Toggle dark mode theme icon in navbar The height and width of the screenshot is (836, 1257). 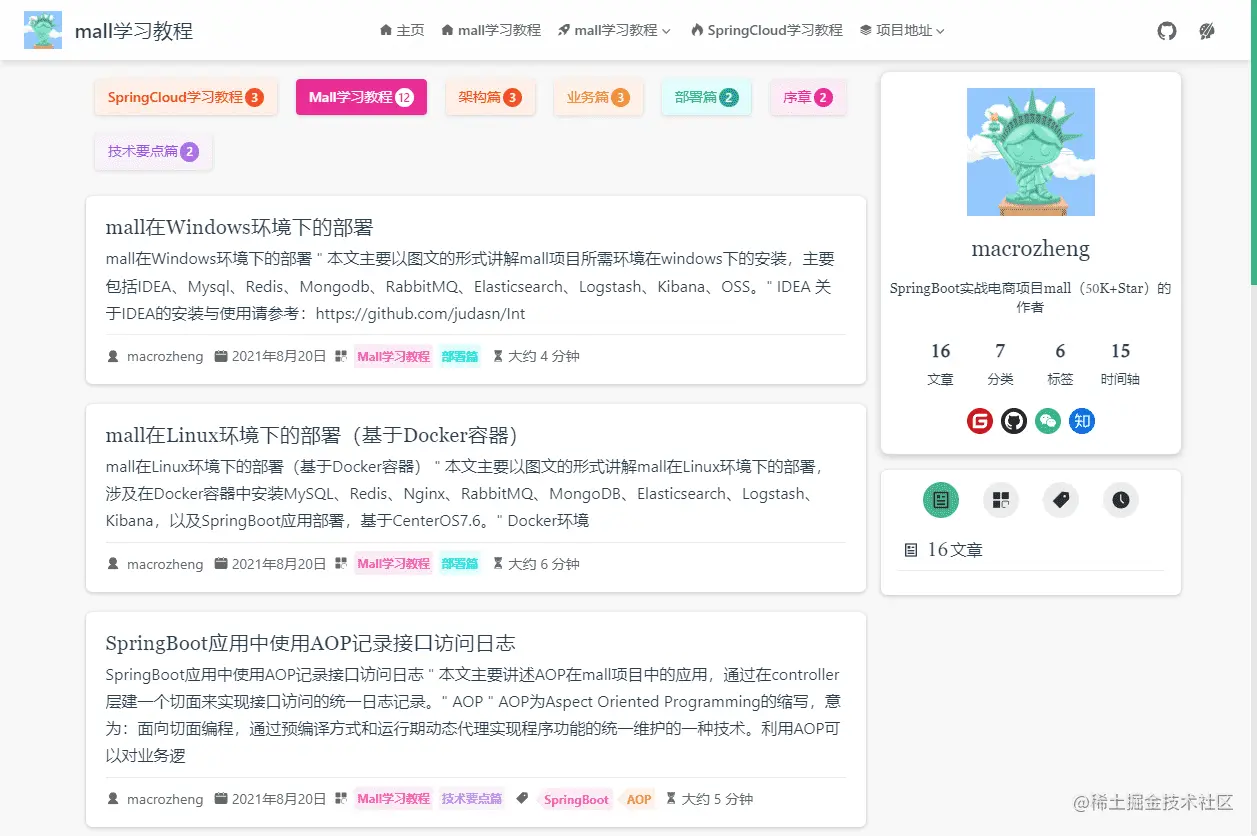pos(1207,31)
